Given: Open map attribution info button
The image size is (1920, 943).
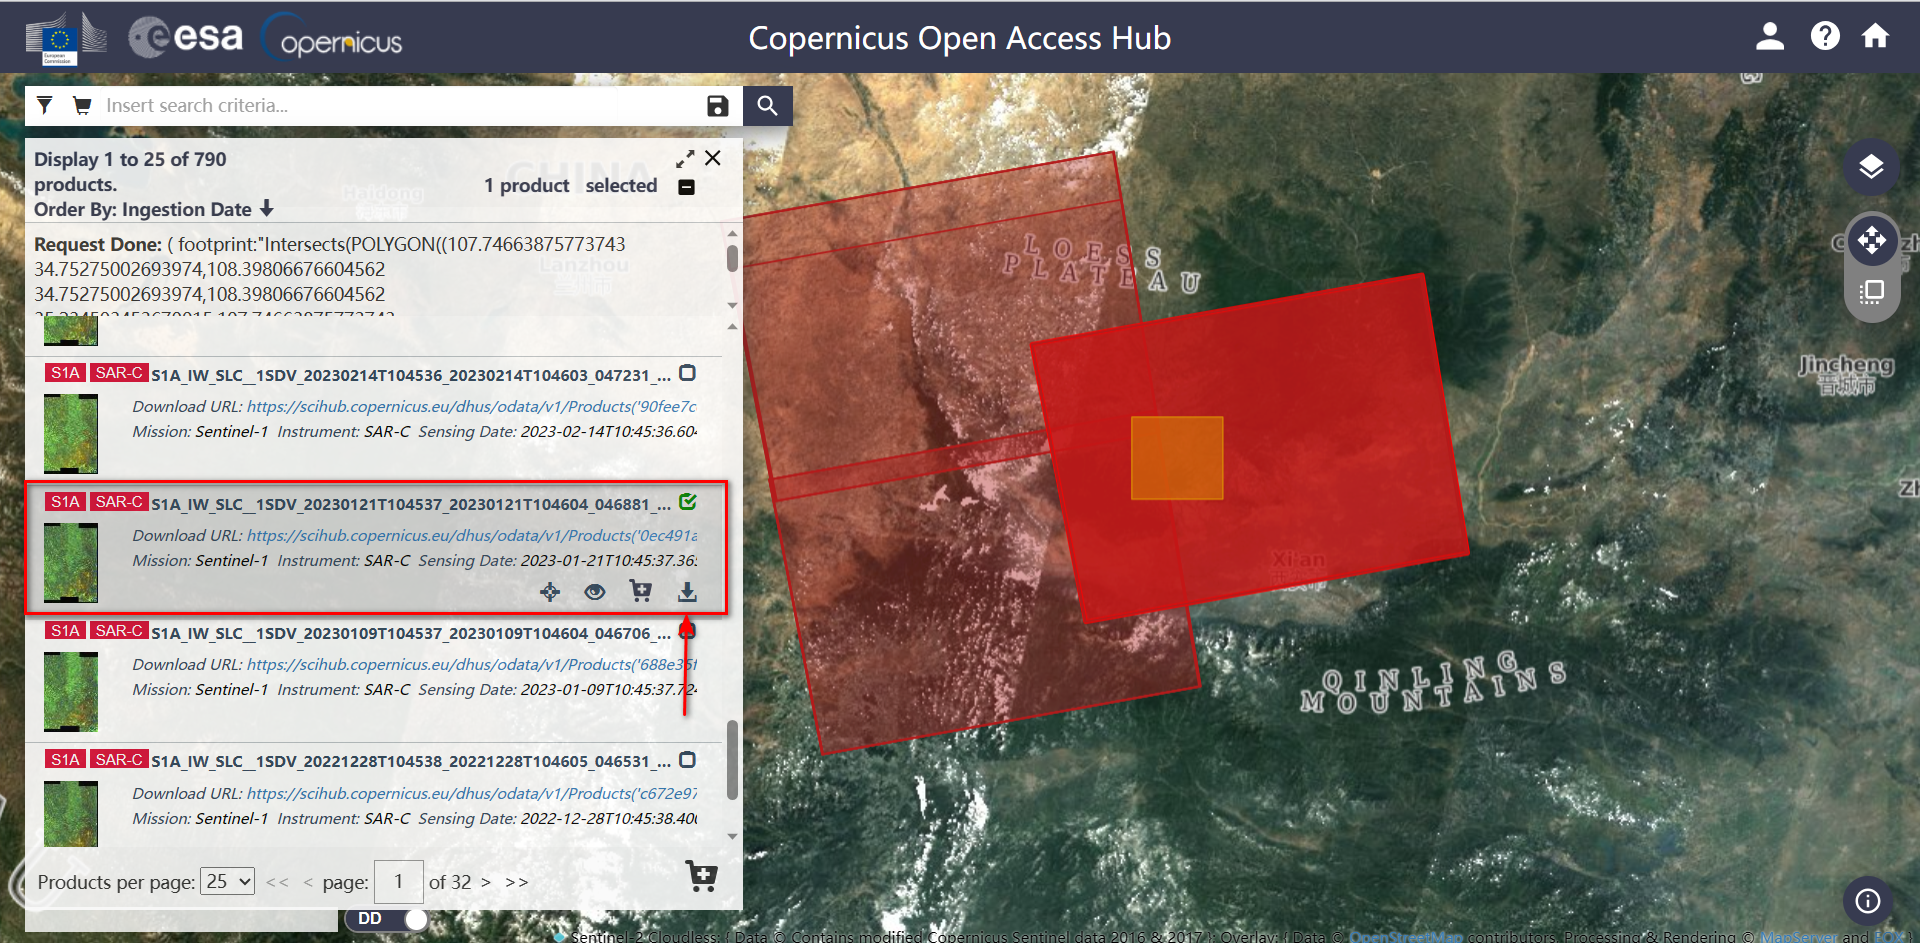Looking at the screenshot, I should tap(1868, 901).
